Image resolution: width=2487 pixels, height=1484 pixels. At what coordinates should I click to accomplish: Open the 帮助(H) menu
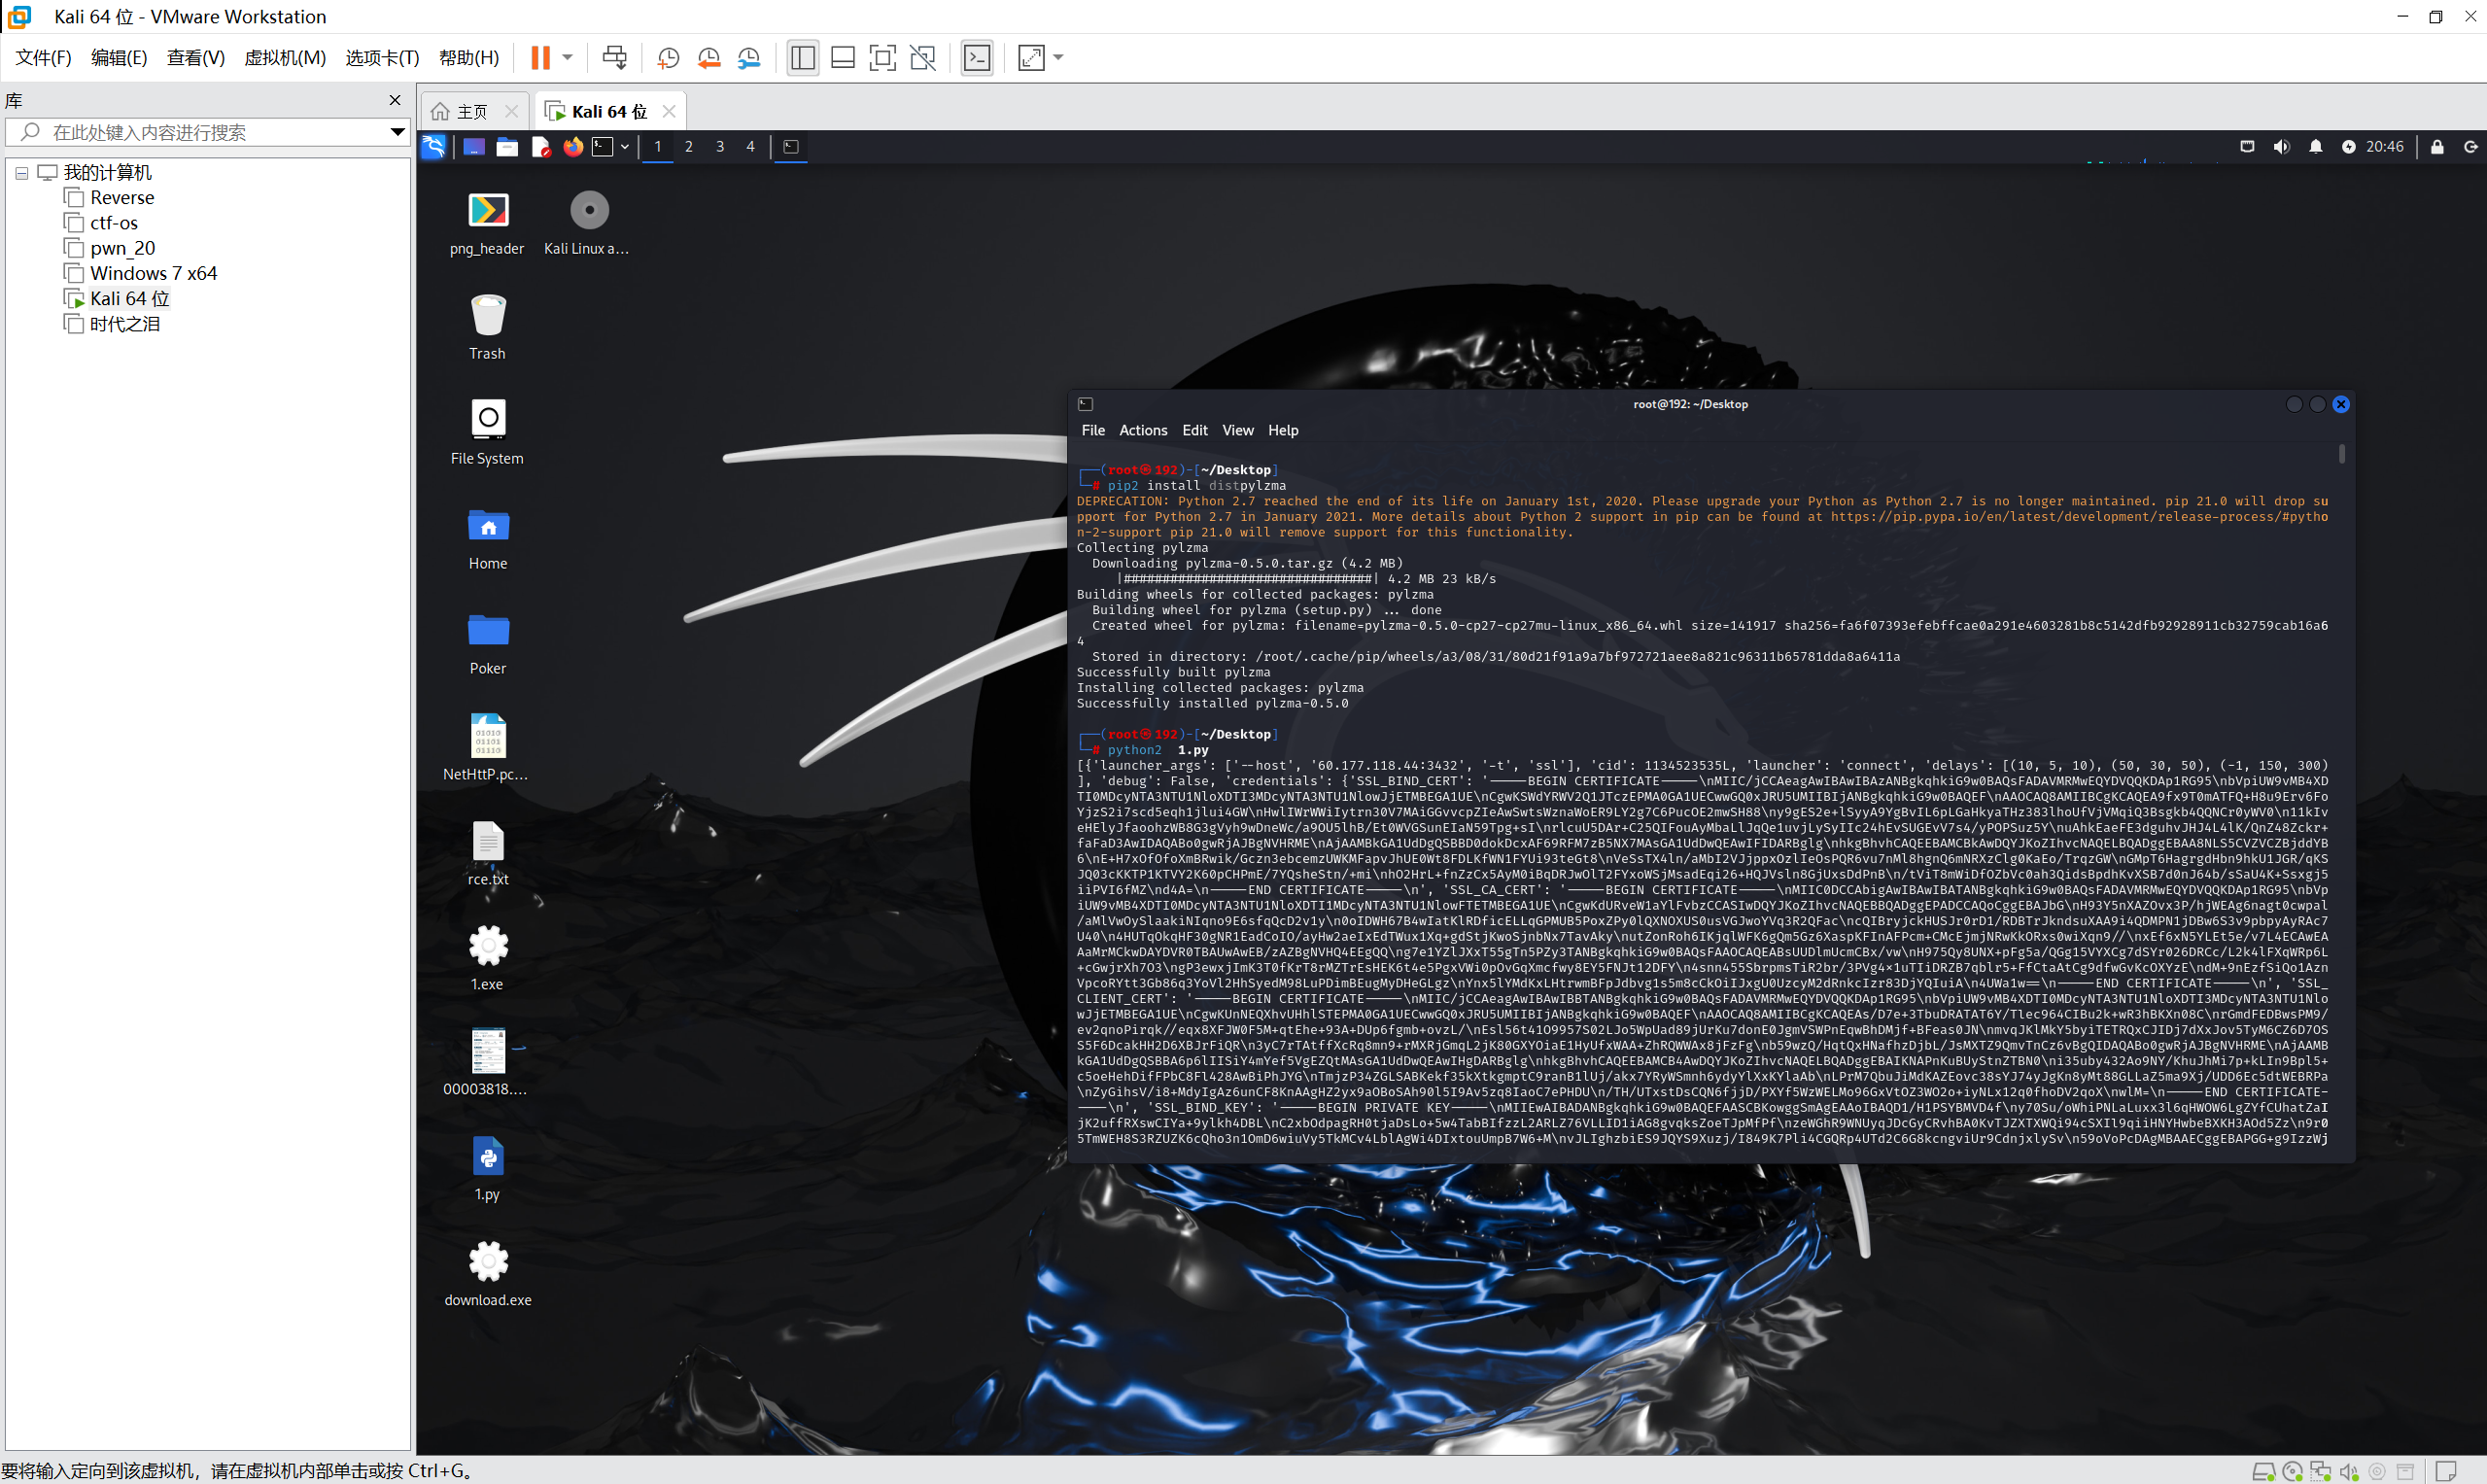point(469,58)
